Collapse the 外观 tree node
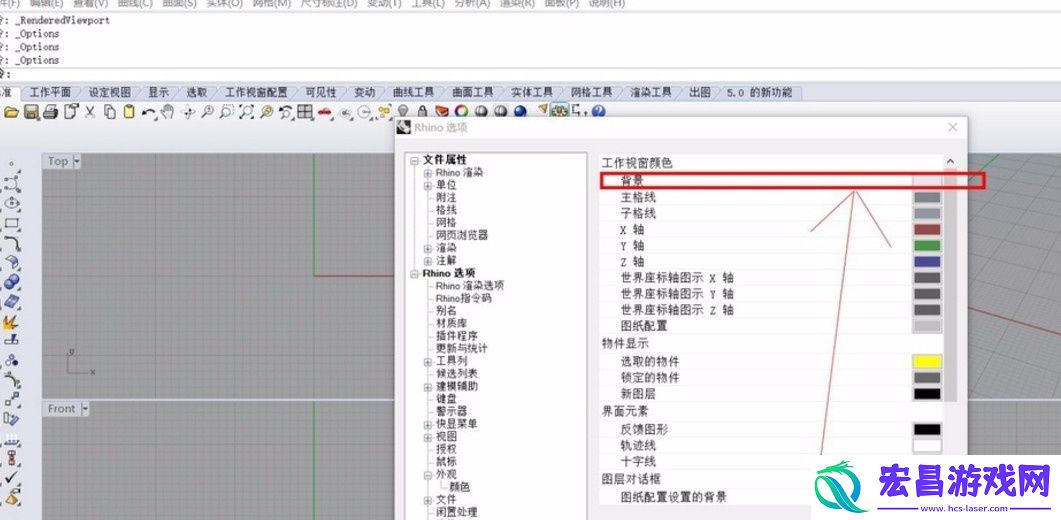 click(x=428, y=475)
